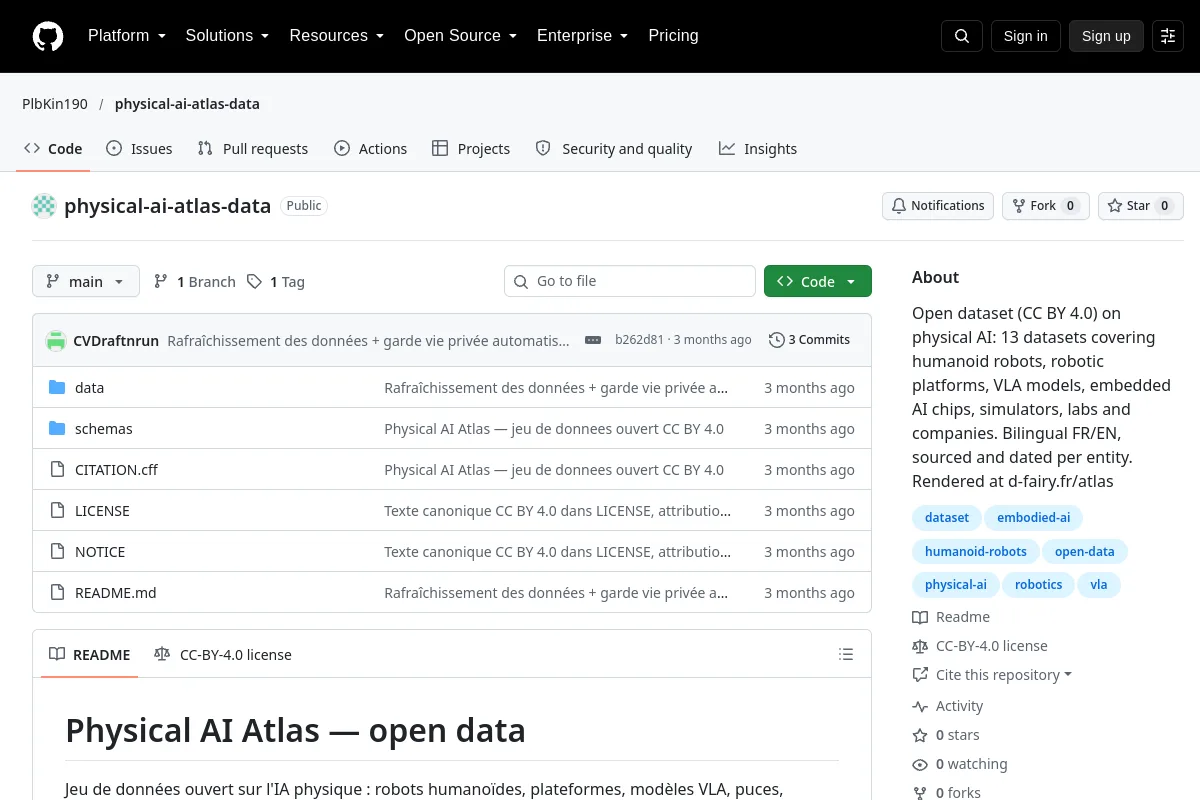
Task: Open the CVDraftnrun commit author avatar
Action: [56, 340]
